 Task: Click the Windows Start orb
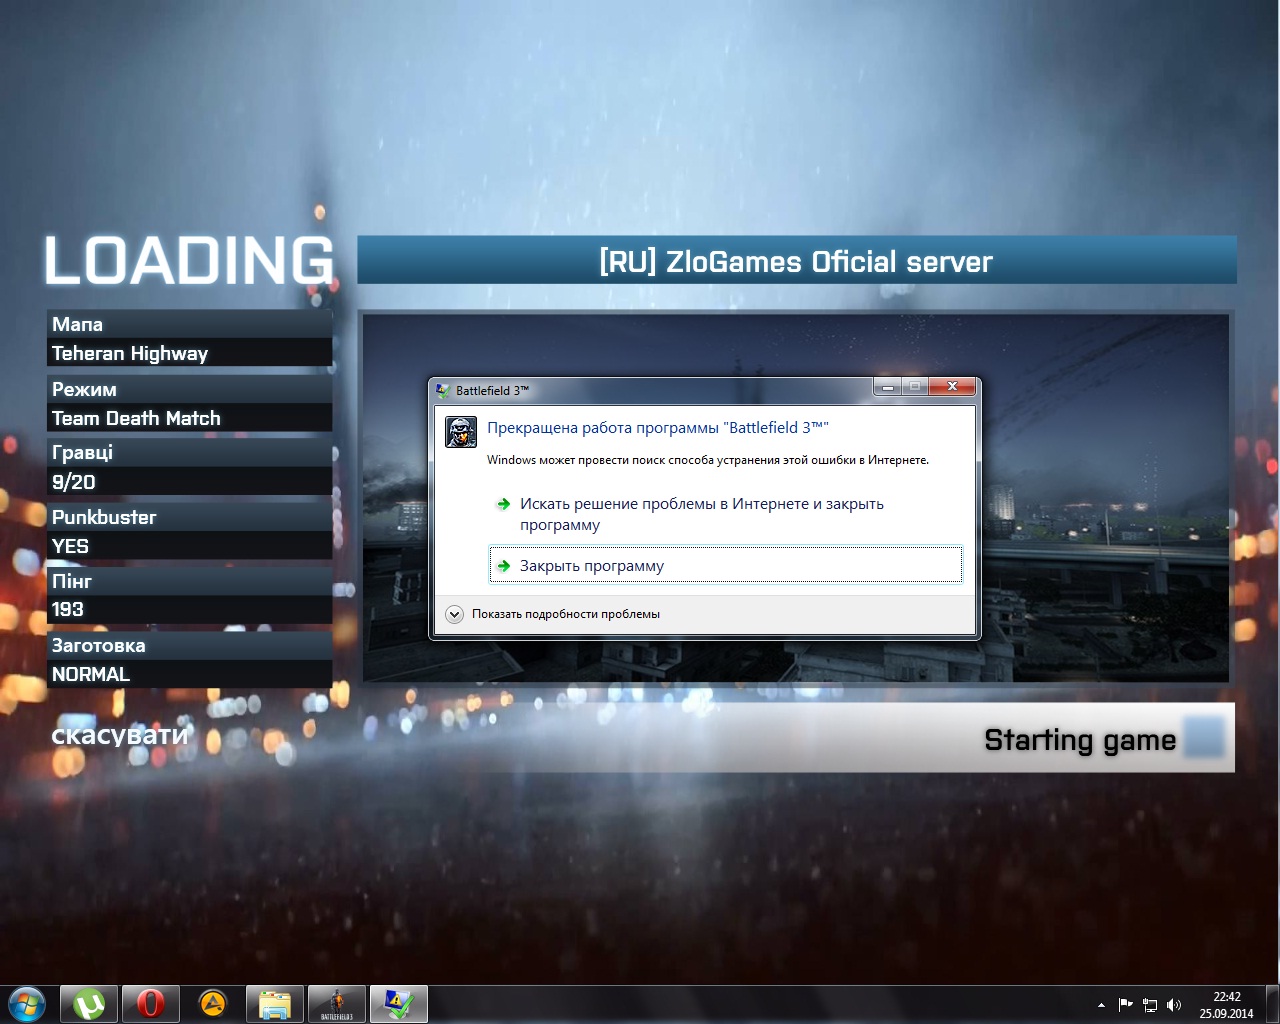(x=26, y=1004)
